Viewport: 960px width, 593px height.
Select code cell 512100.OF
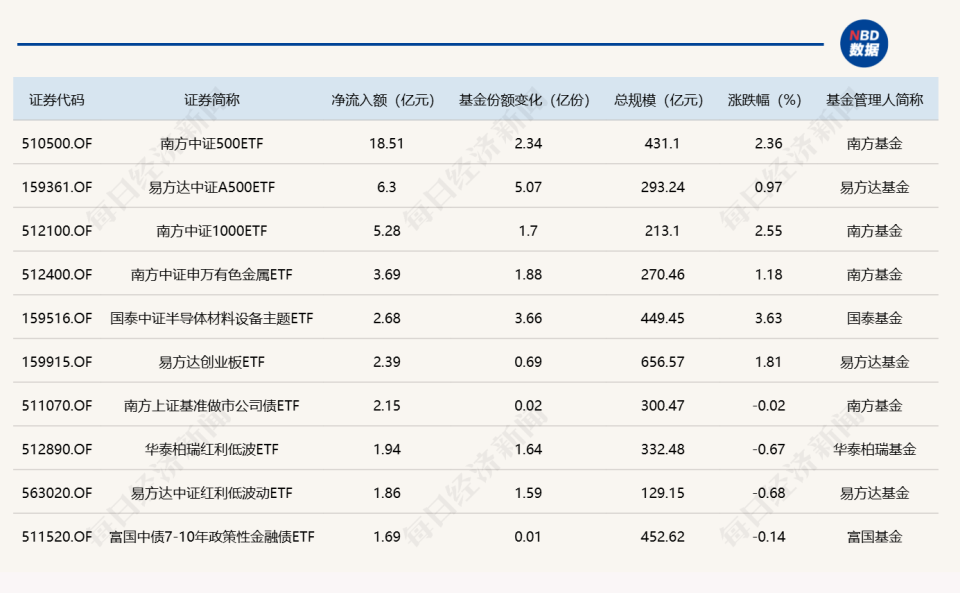[57, 231]
